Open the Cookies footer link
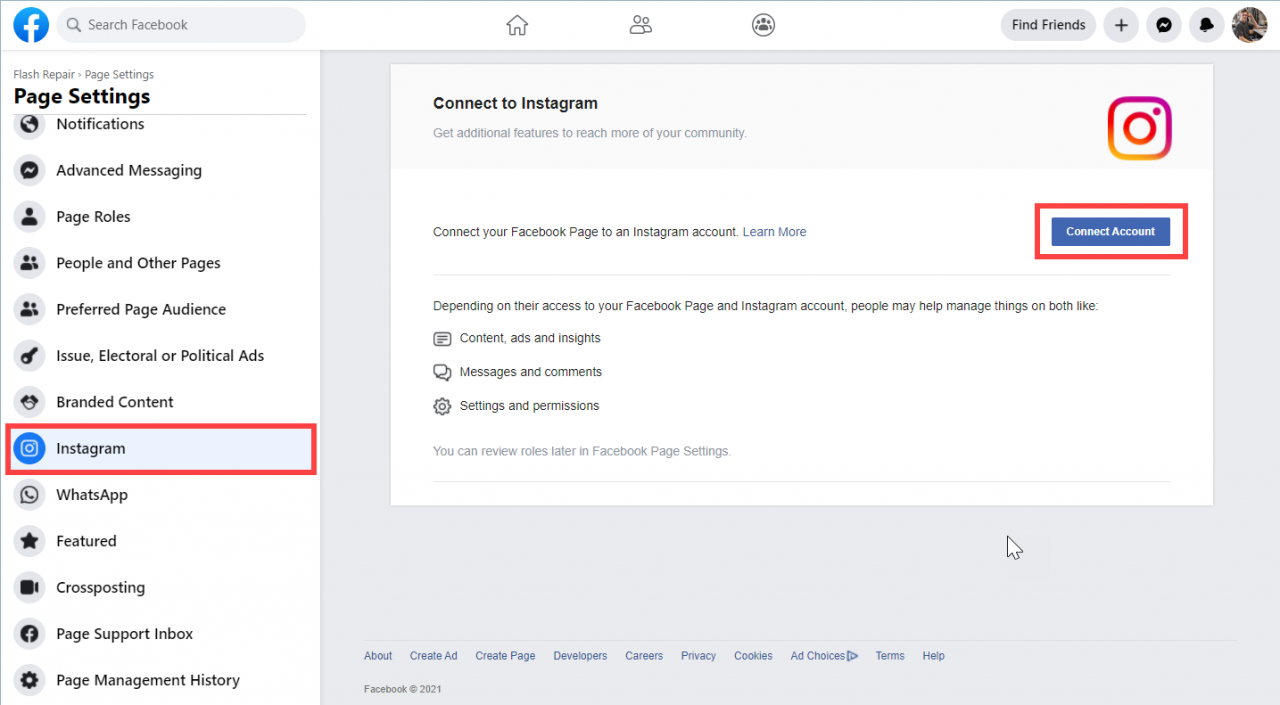 click(753, 656)
